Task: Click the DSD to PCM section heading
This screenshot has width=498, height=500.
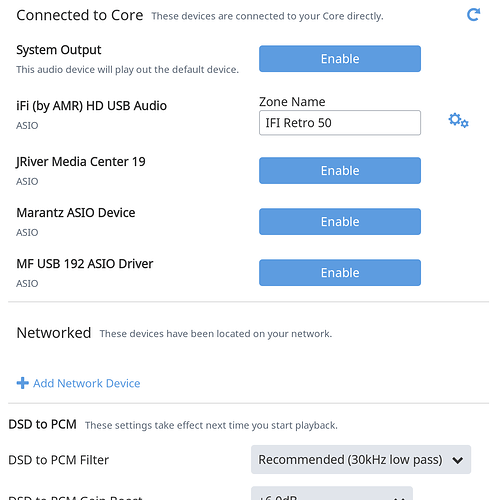Action: [42, 424]
